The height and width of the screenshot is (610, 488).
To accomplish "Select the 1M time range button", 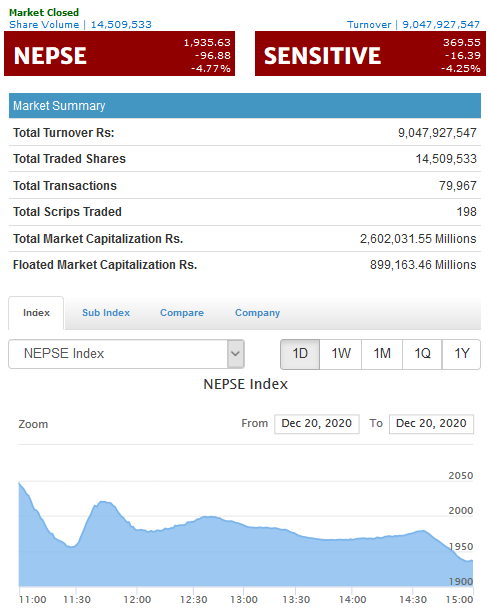I will (x=382, y=354).
